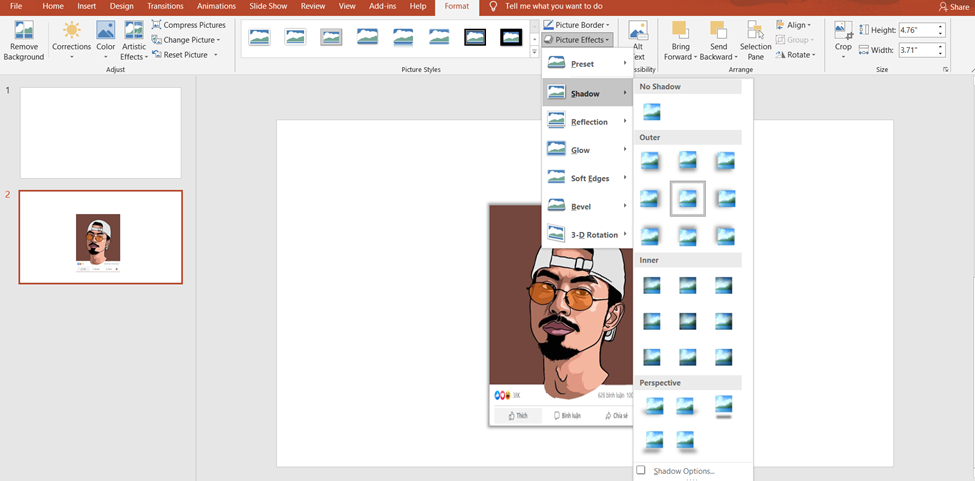Open the Glow submenu
Viewport: 975px width, 481px height.
point(587,150)
